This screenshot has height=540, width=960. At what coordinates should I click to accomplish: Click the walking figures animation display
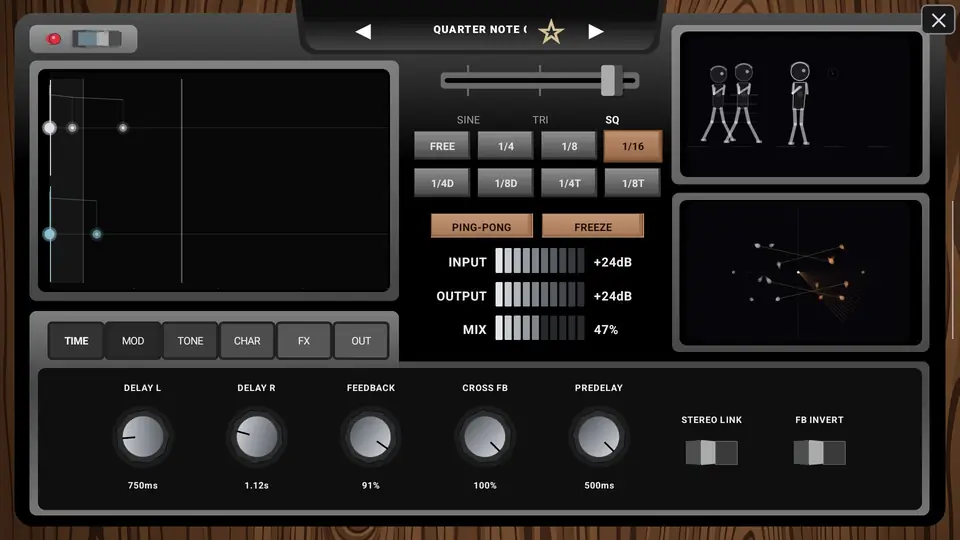800,104
